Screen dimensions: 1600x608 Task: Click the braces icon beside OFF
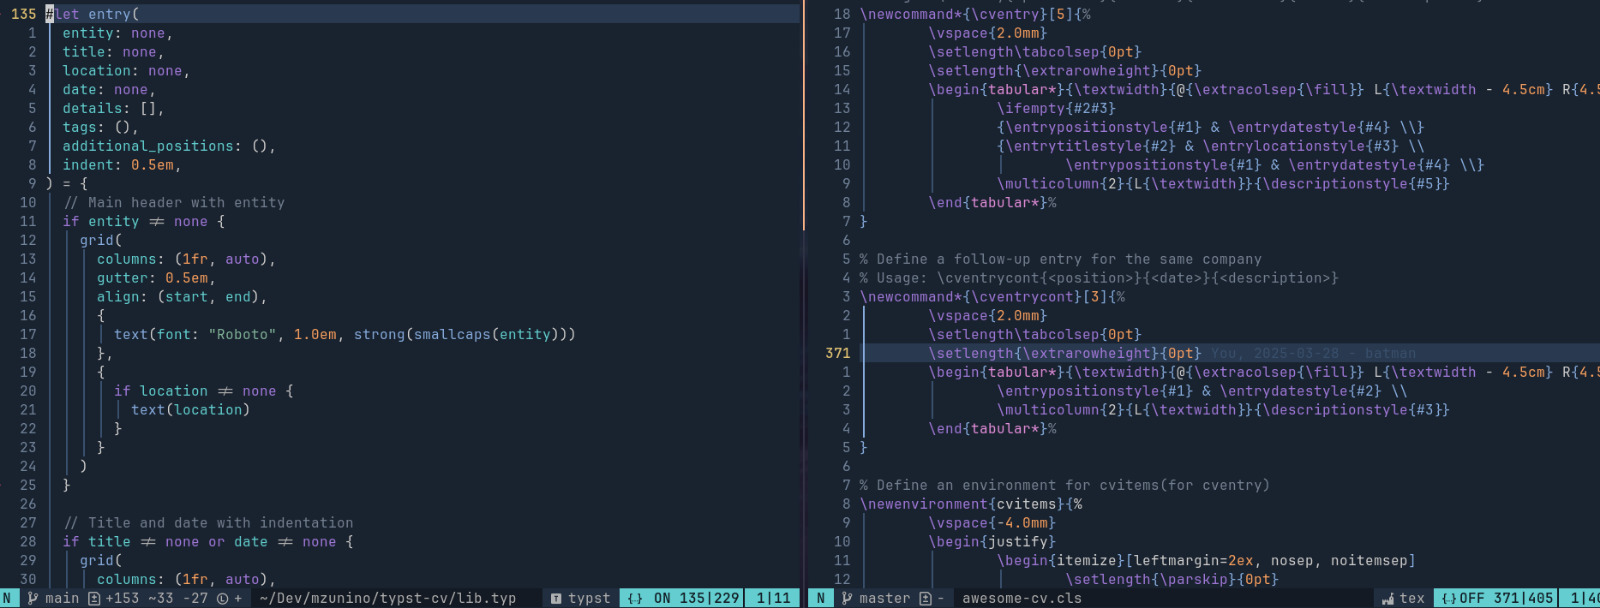coord(1449,598)
